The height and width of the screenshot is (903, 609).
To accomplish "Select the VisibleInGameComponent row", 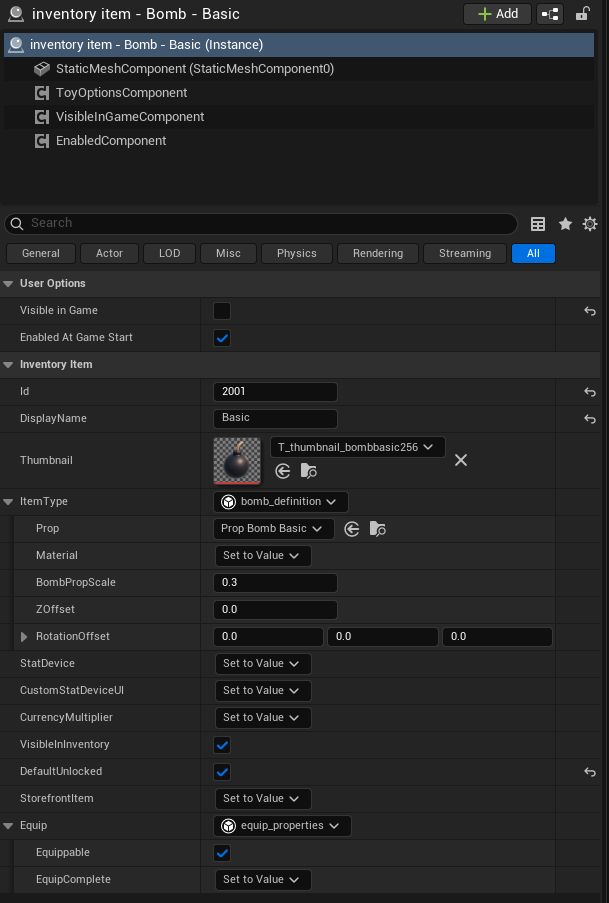I will pyautogui.click(x=299, y=117).
